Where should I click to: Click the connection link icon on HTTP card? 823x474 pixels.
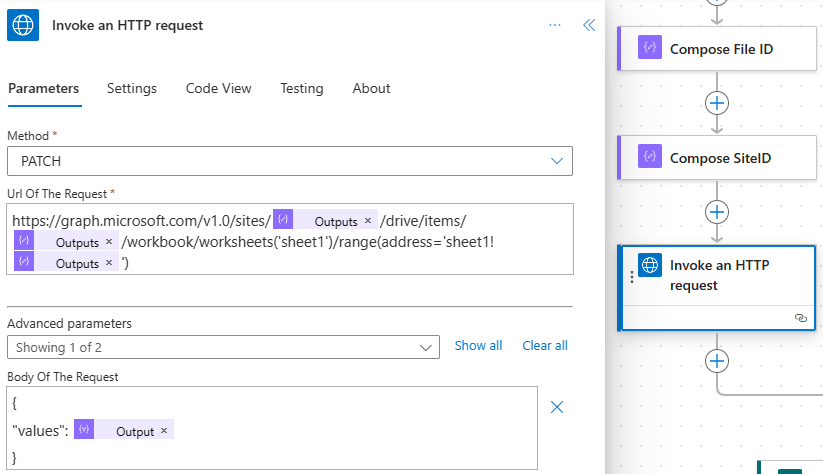800,317
